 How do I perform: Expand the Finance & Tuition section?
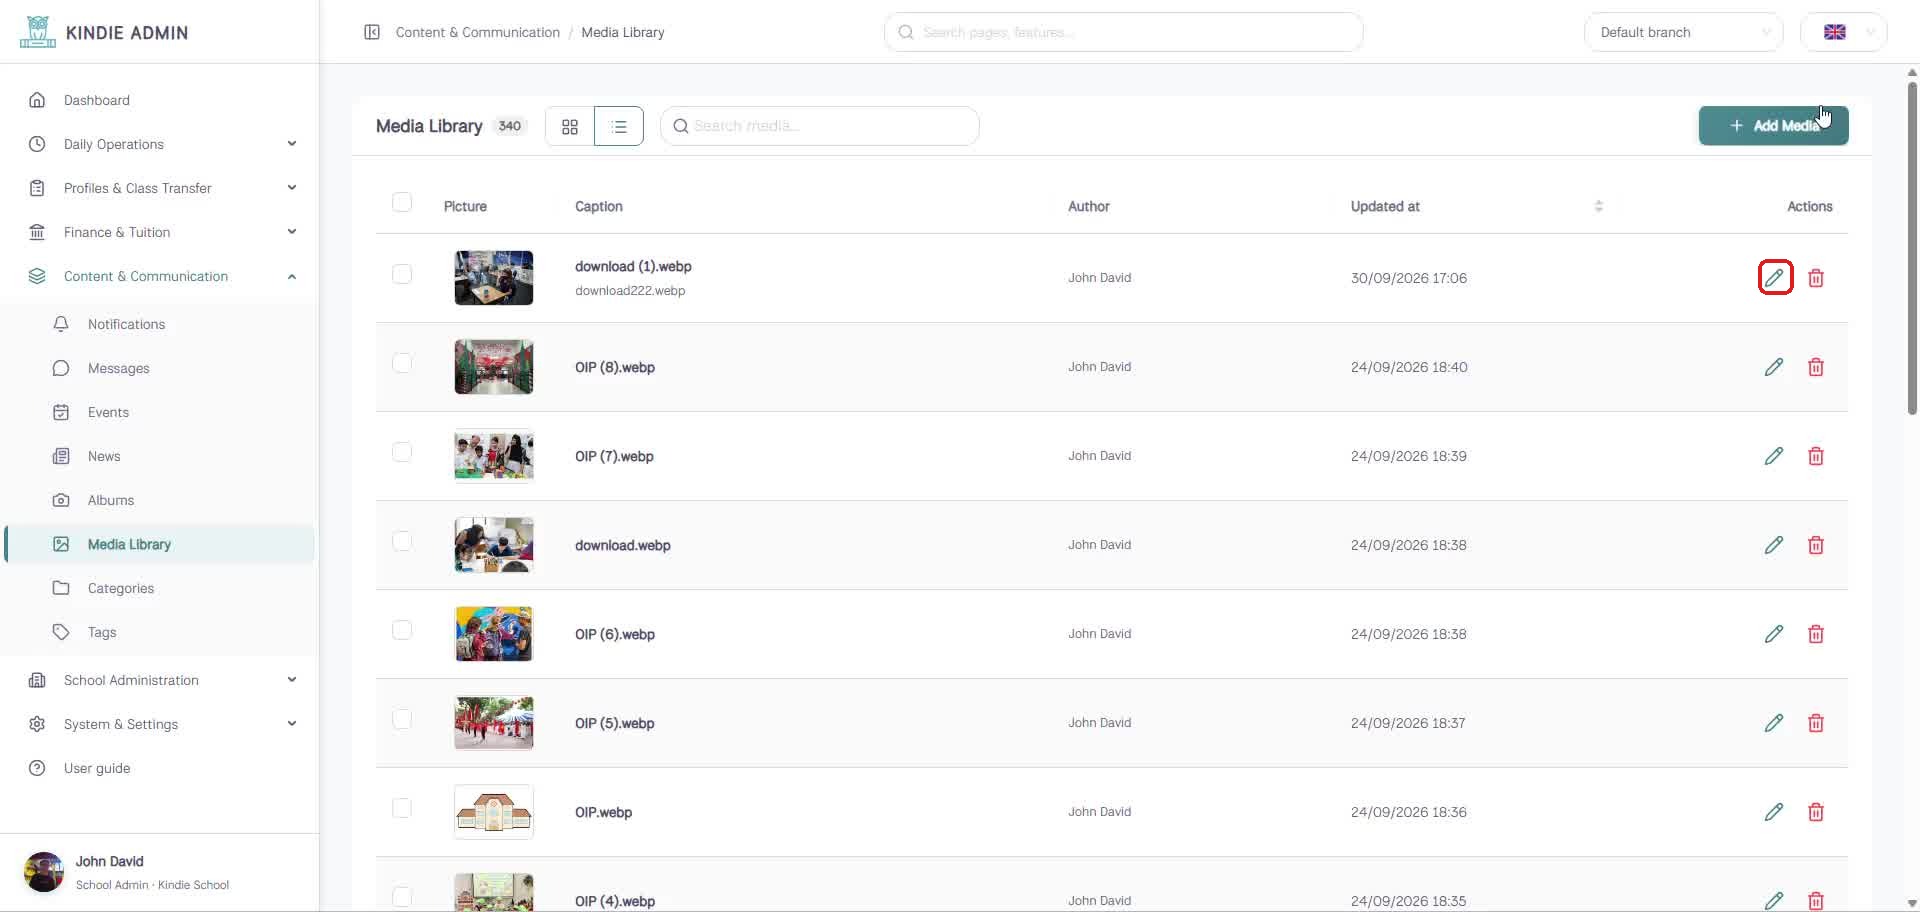pyautogui.click(x=160, y=232)
